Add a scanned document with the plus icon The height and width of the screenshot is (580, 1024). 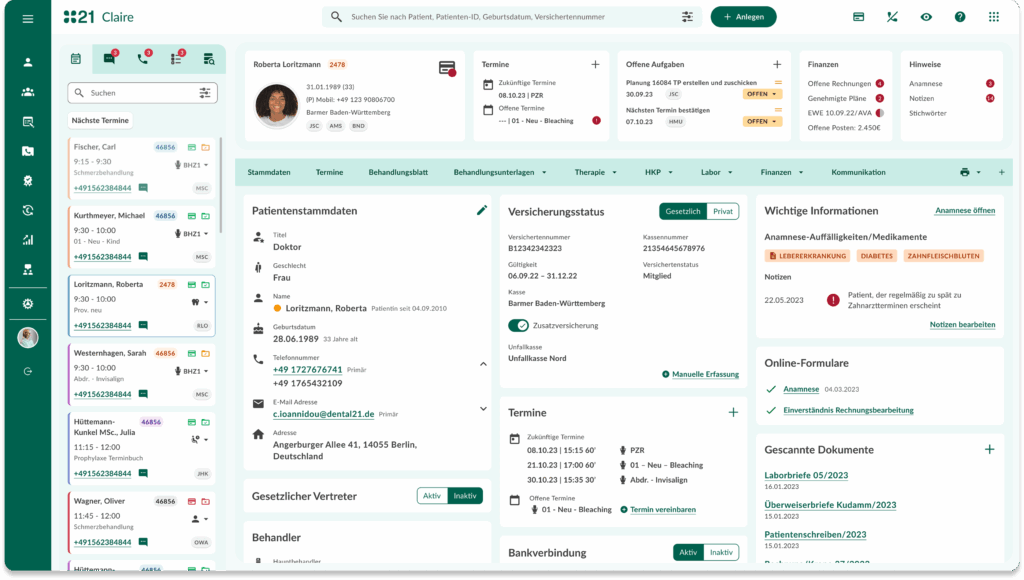coord(989,450)
